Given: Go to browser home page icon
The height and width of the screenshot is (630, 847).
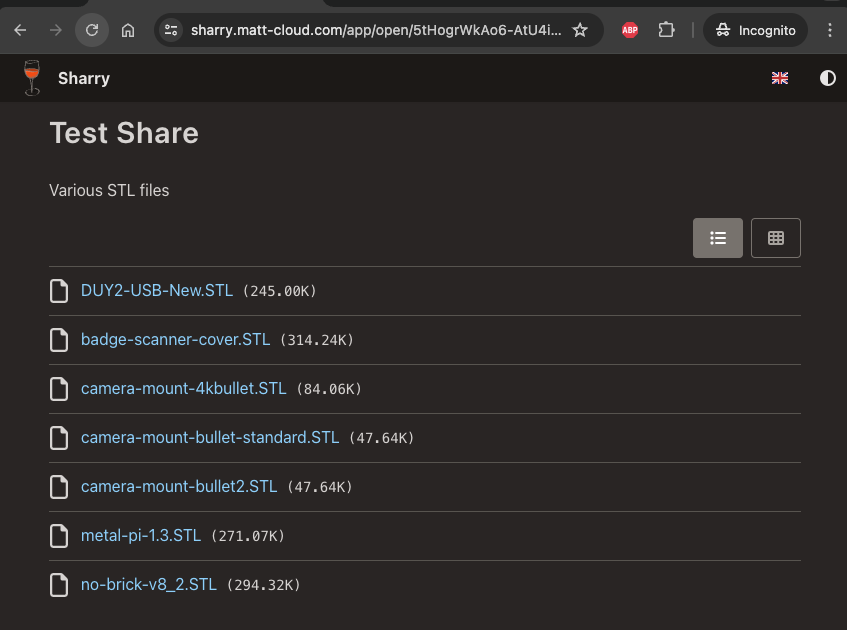Looking at the screenshot, I should [x=128, y=30].
